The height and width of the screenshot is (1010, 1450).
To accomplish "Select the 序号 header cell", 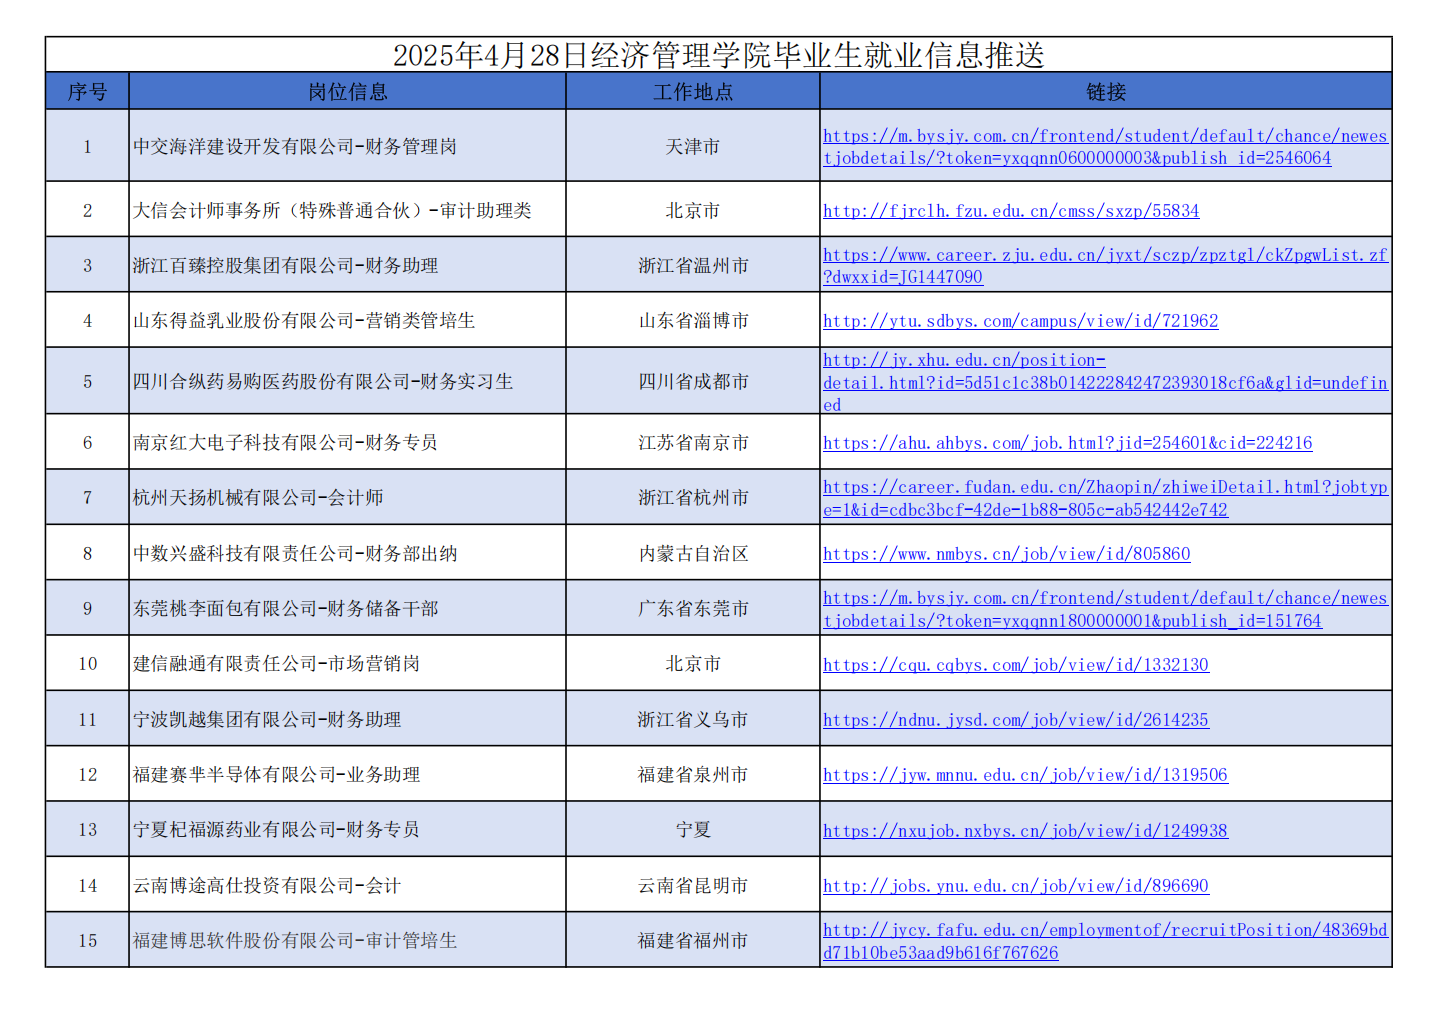I will coord(87,92).
